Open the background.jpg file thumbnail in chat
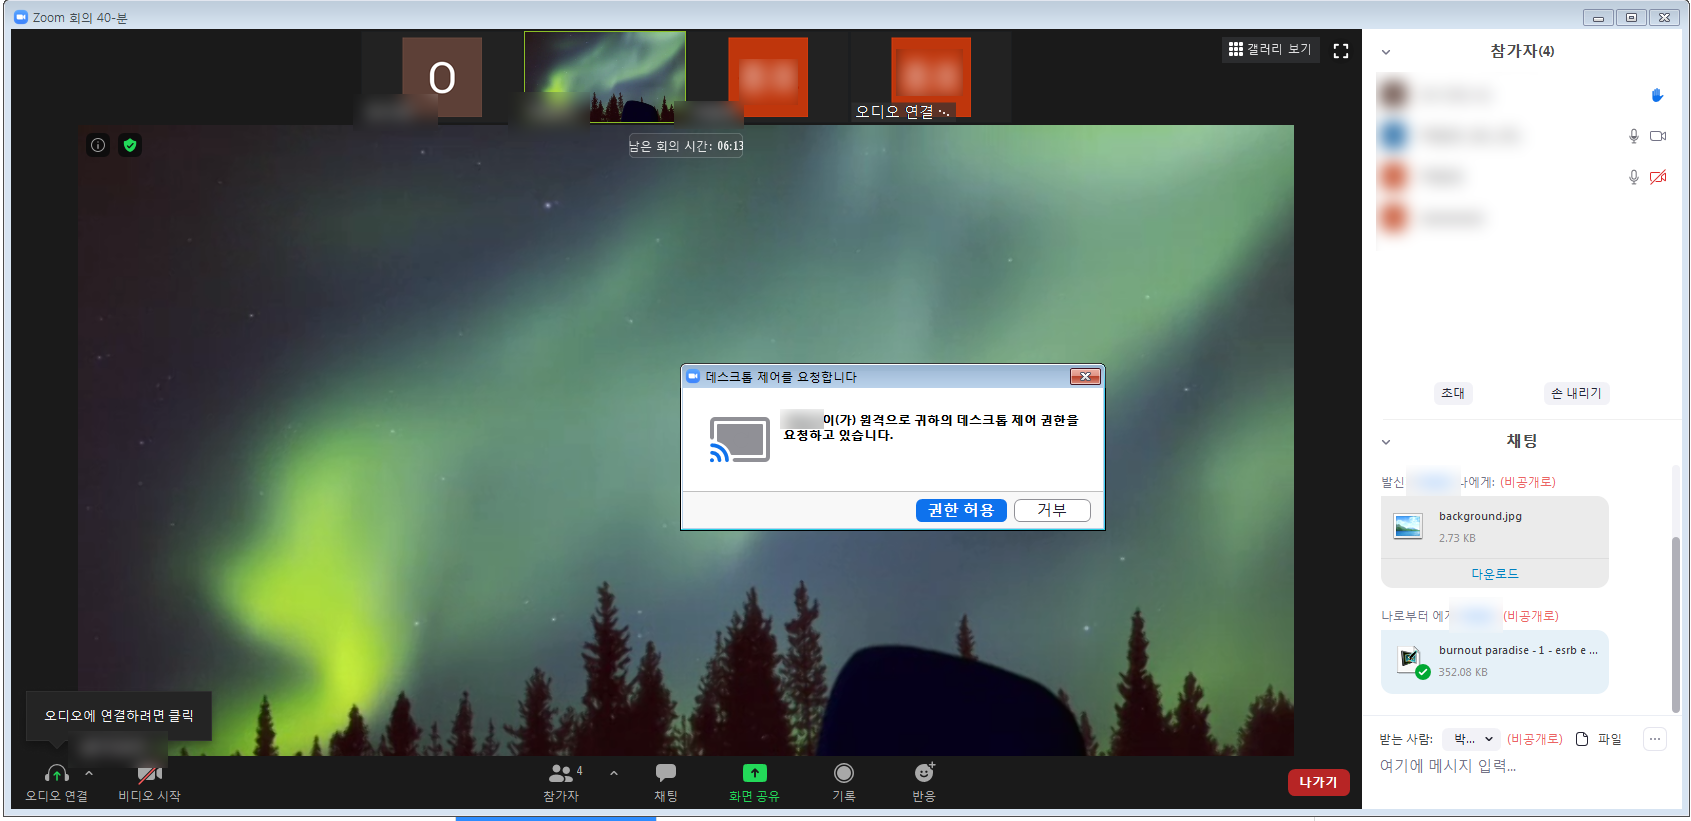 (1408, 526)
